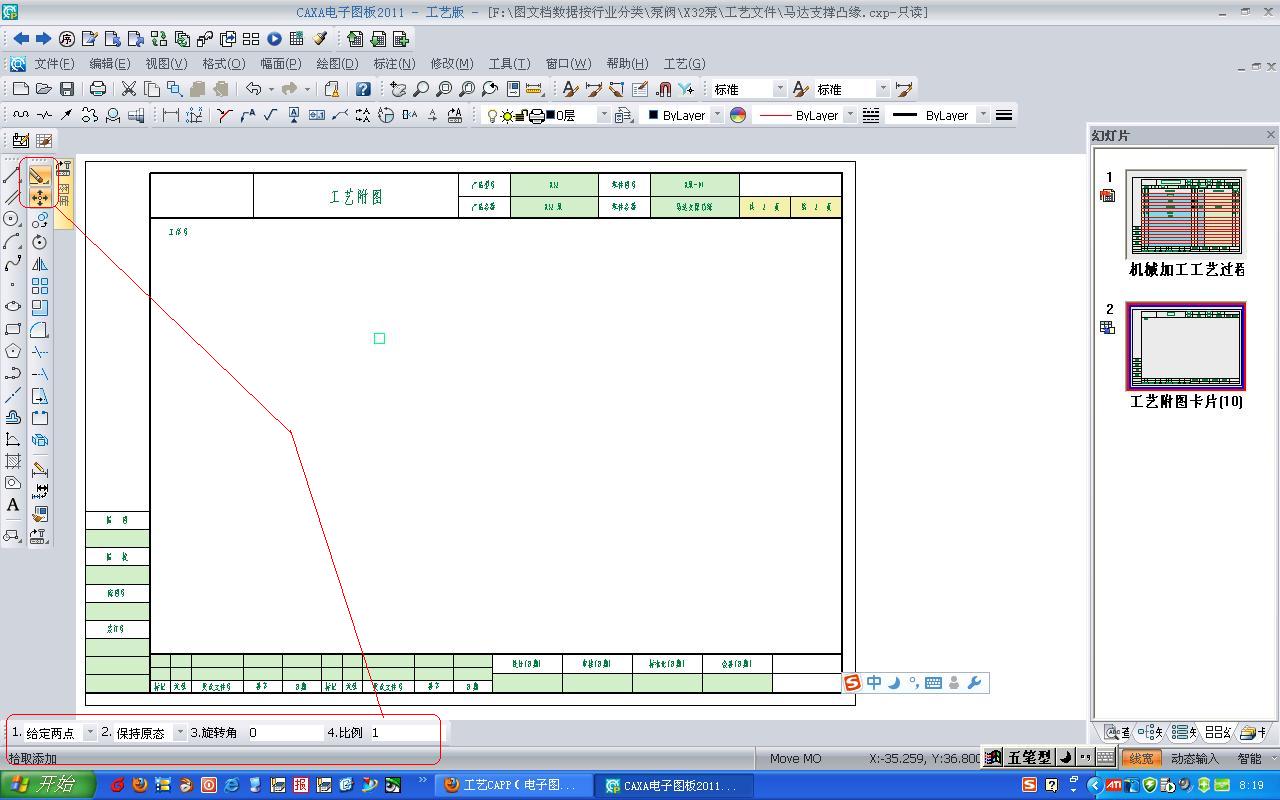Click the Undo arrow icon
Screen dimensions: 1280x800
point(253,89)
